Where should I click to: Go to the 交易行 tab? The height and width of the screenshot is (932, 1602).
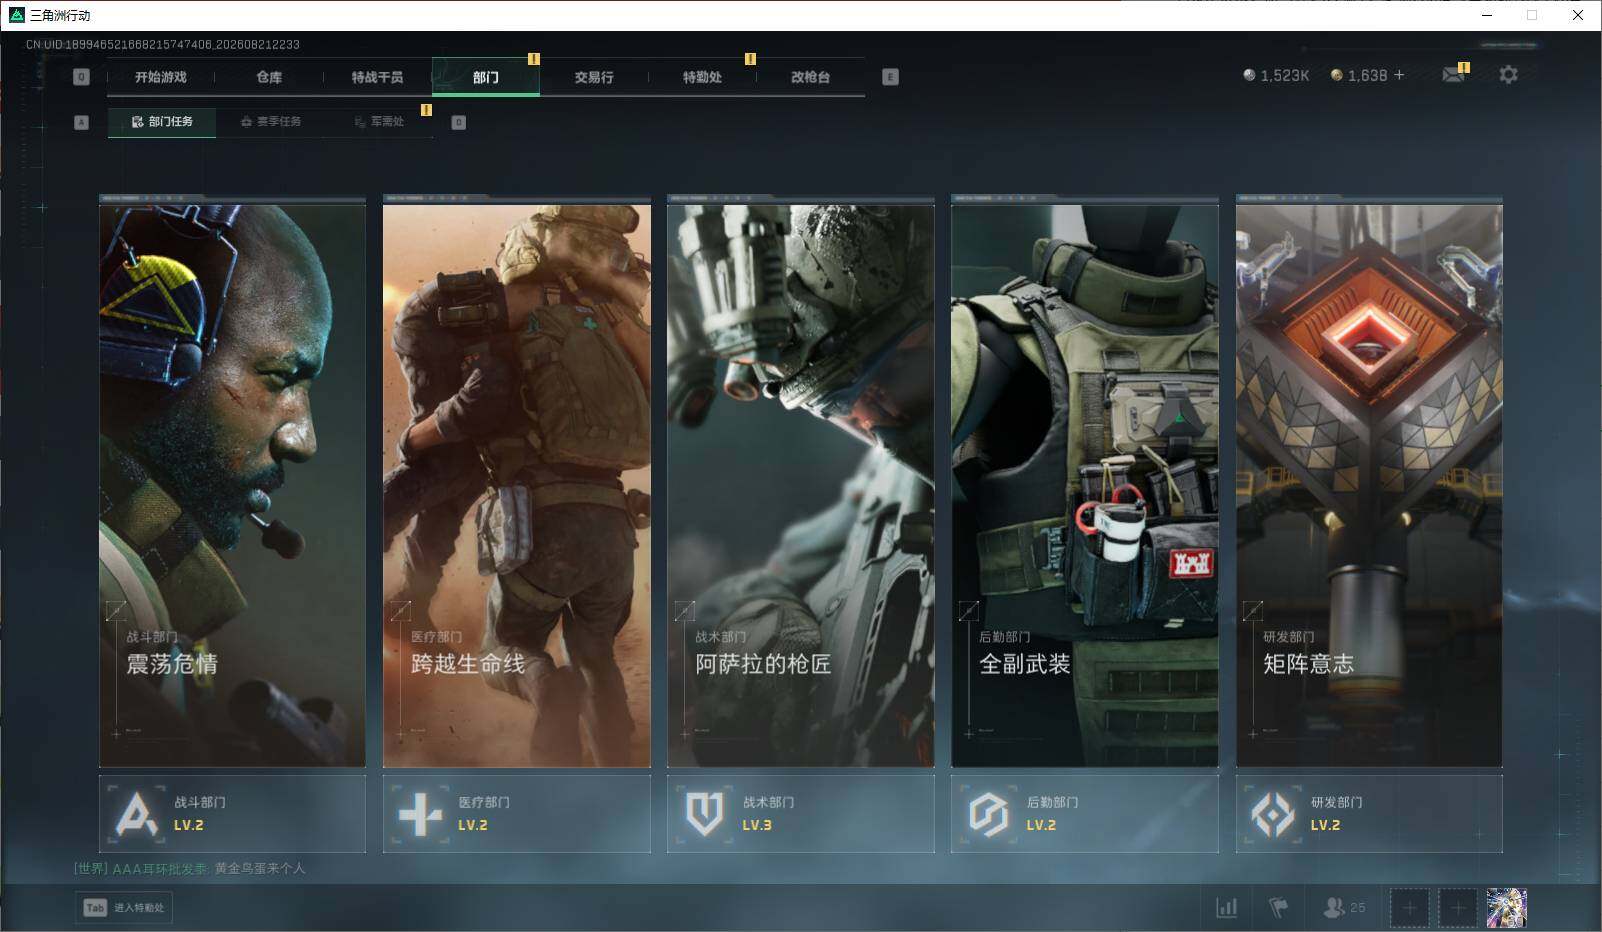tap(594, 77)
